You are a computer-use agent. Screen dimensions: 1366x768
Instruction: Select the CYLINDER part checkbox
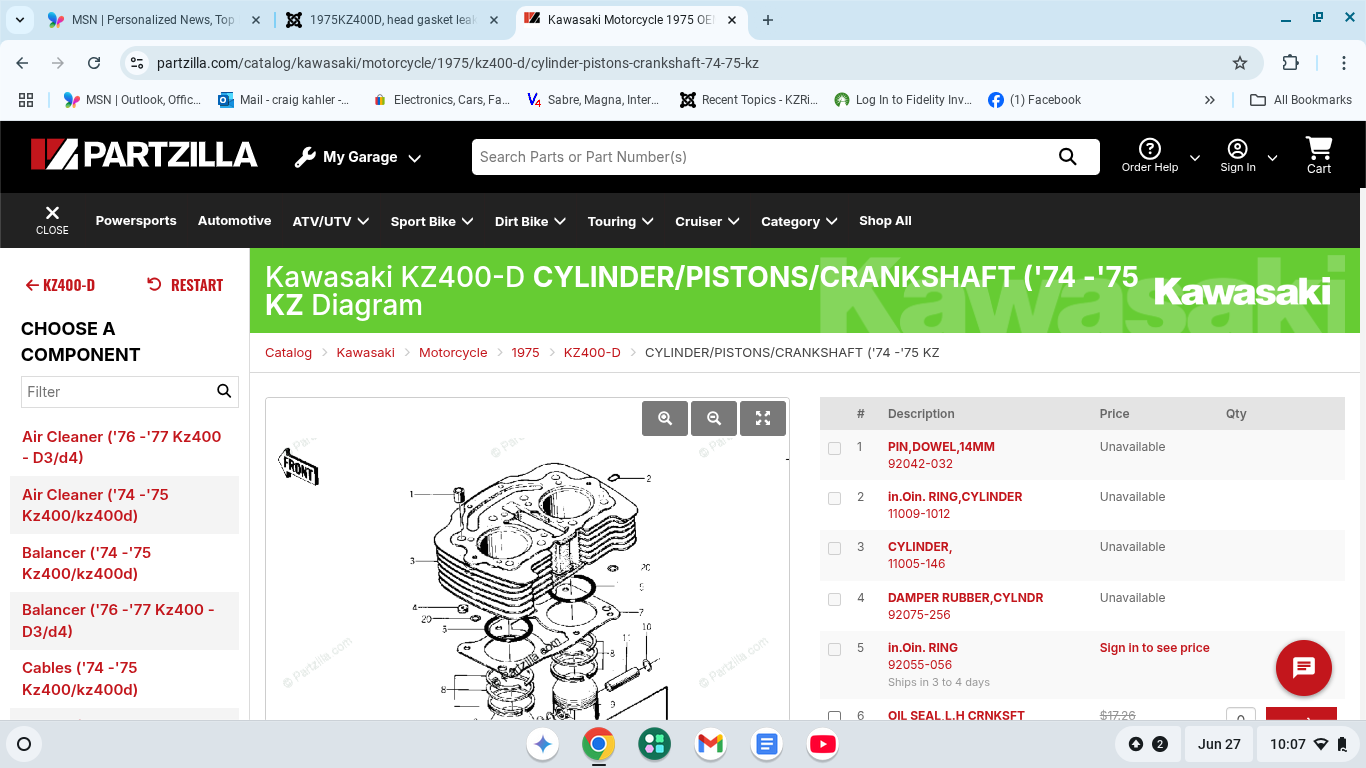(834, 548)
